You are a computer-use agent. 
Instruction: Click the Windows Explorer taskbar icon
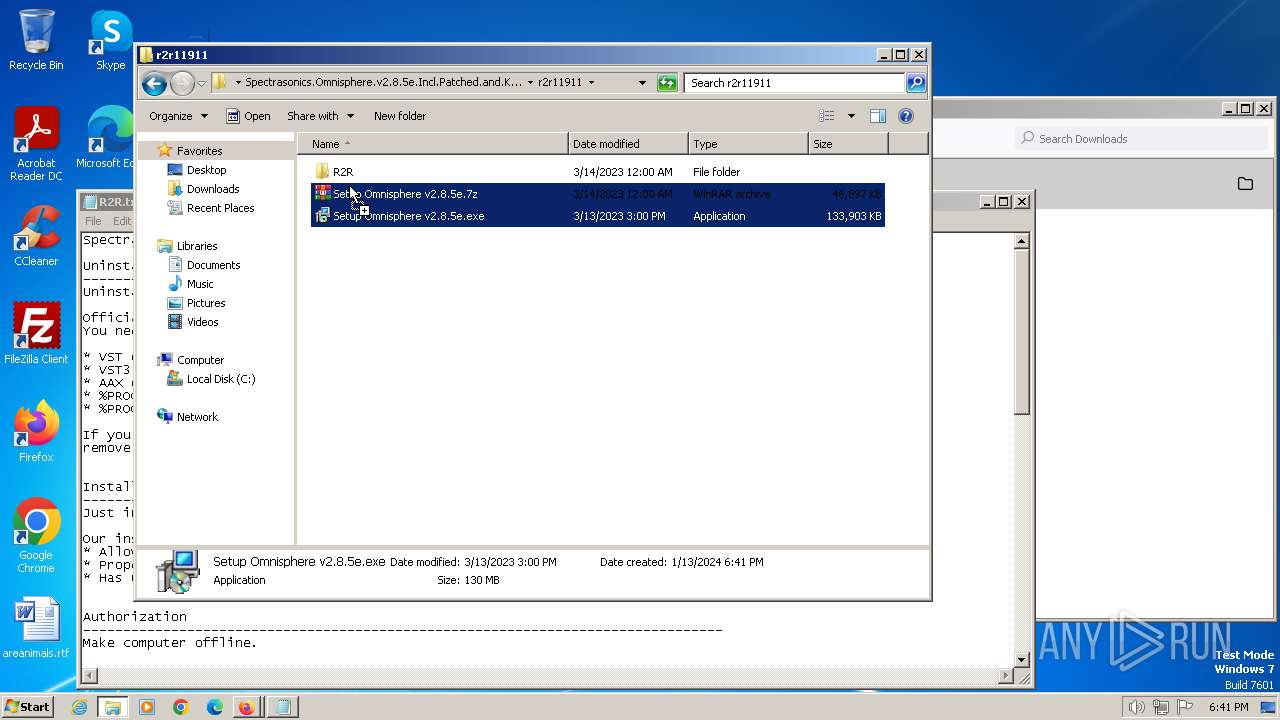click(x=113, y=707)
